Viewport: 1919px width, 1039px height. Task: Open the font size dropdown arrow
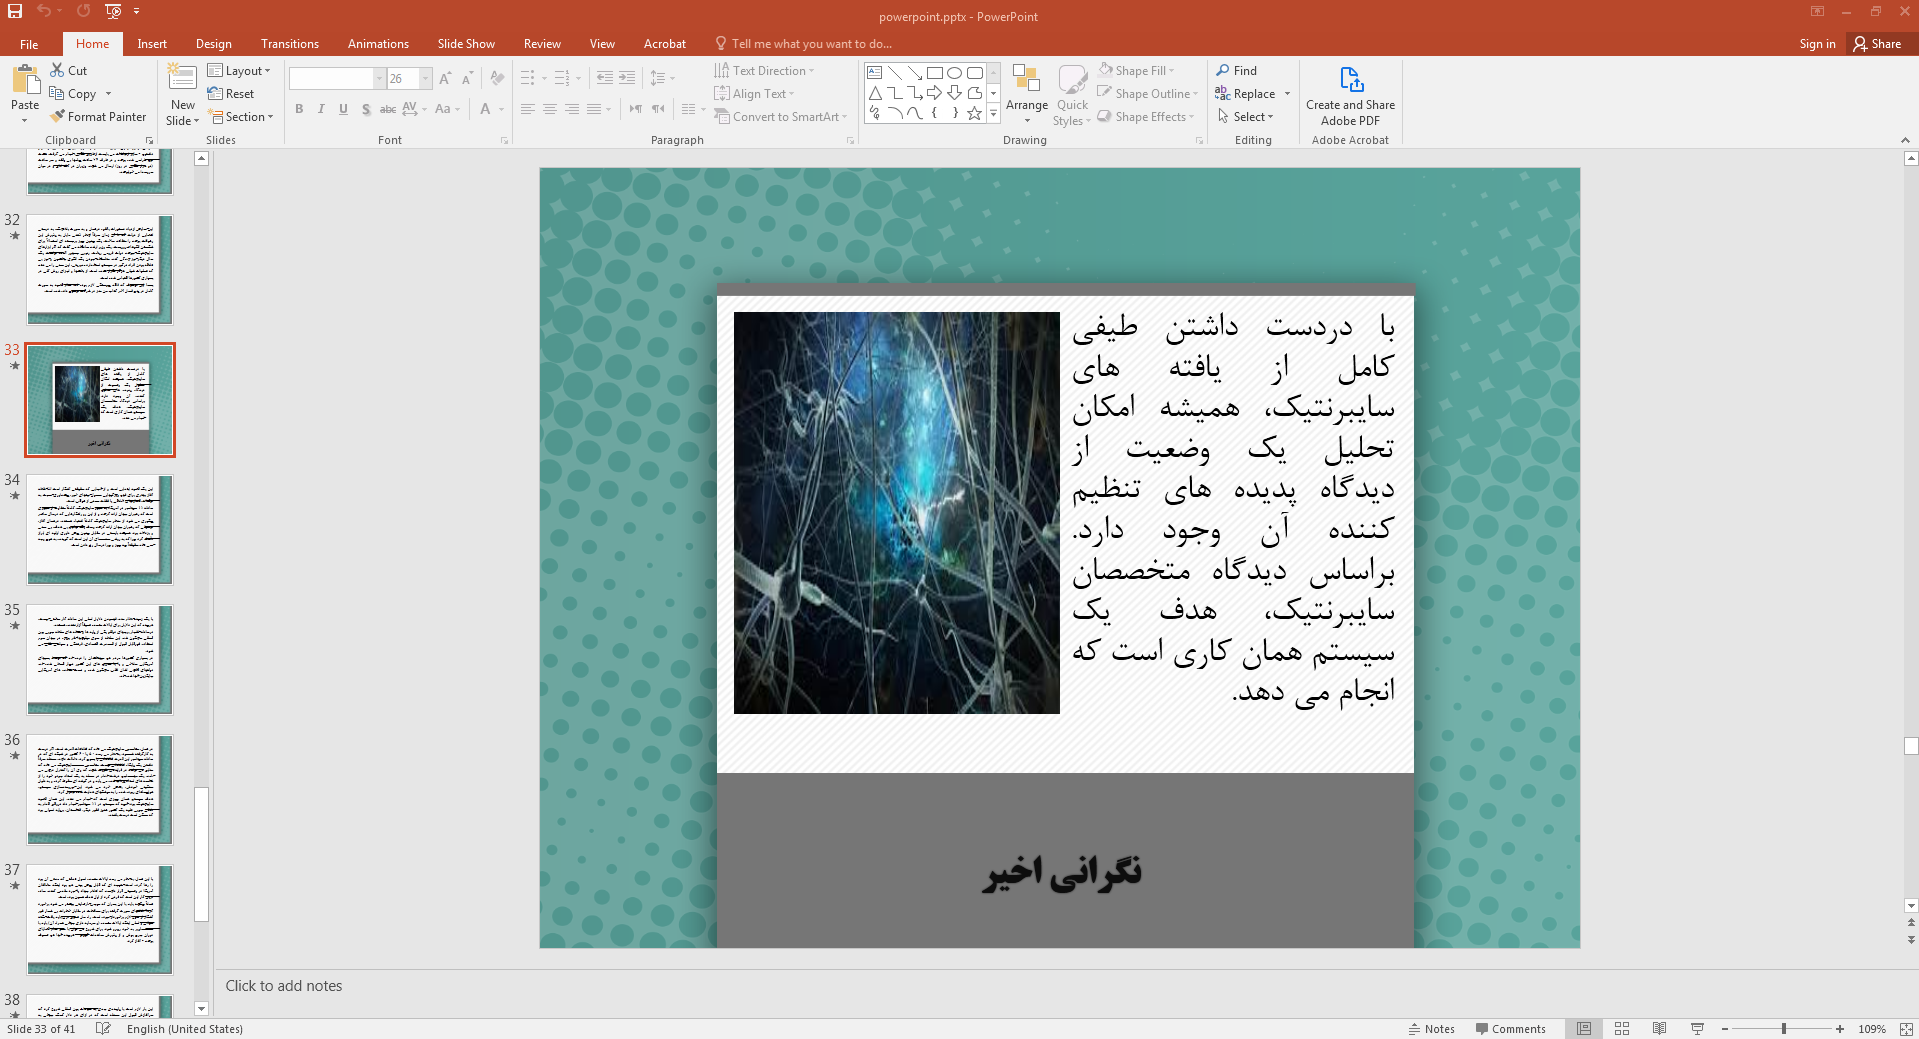[426, 78]
